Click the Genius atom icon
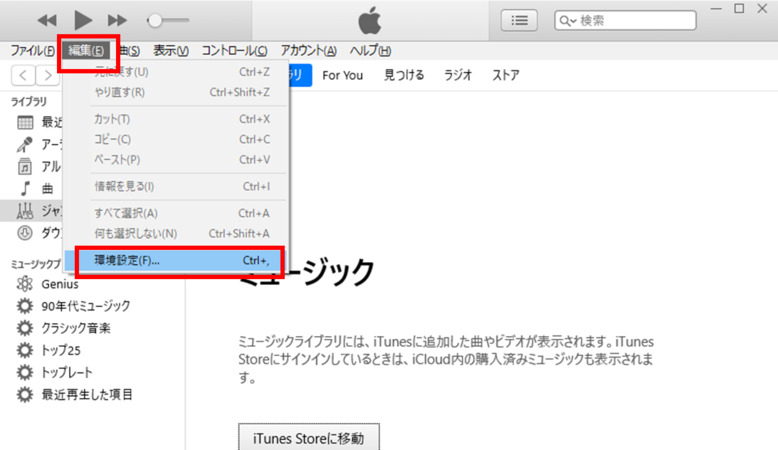 24,284
